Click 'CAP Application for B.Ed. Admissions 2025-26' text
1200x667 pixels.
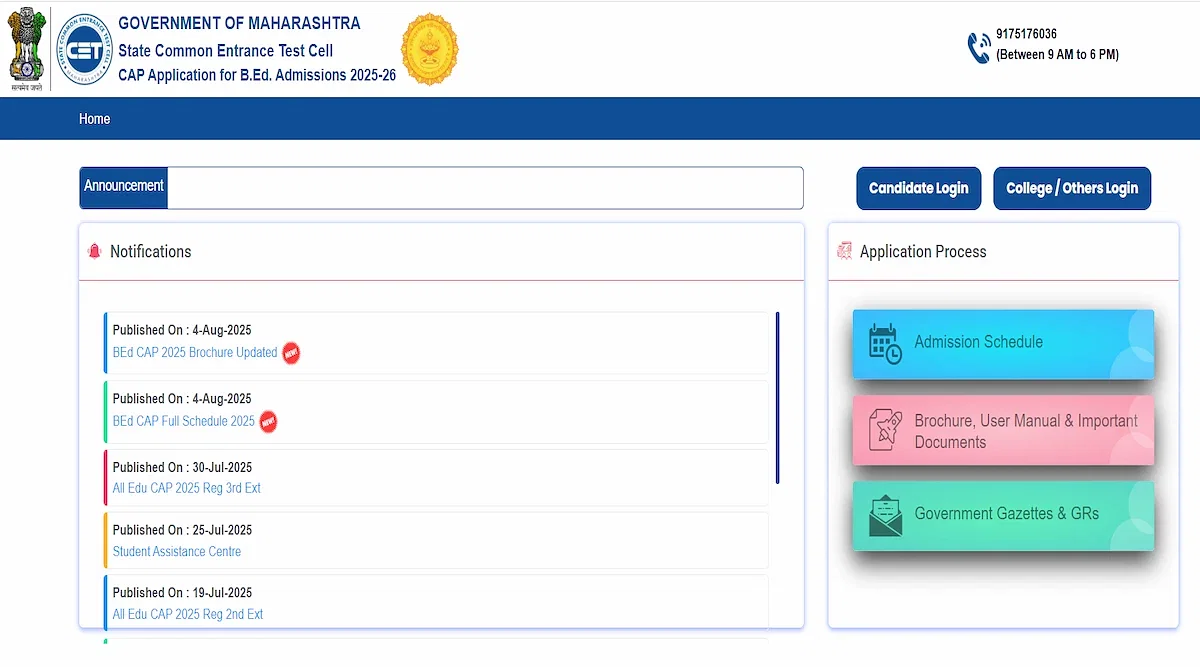tap(257, 76)
